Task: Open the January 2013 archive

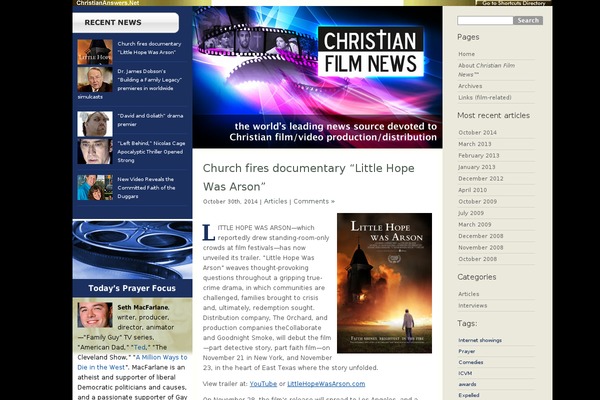Action: tap(476, 167)
